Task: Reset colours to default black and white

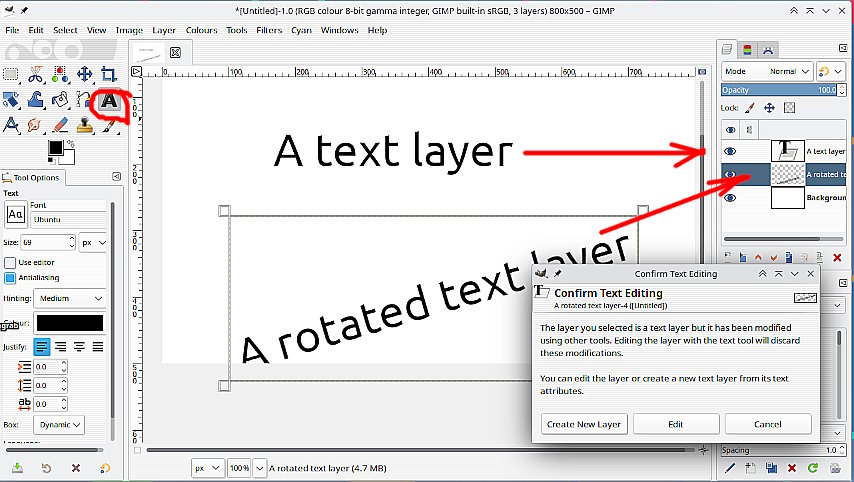Action: (x=51, y=161)
